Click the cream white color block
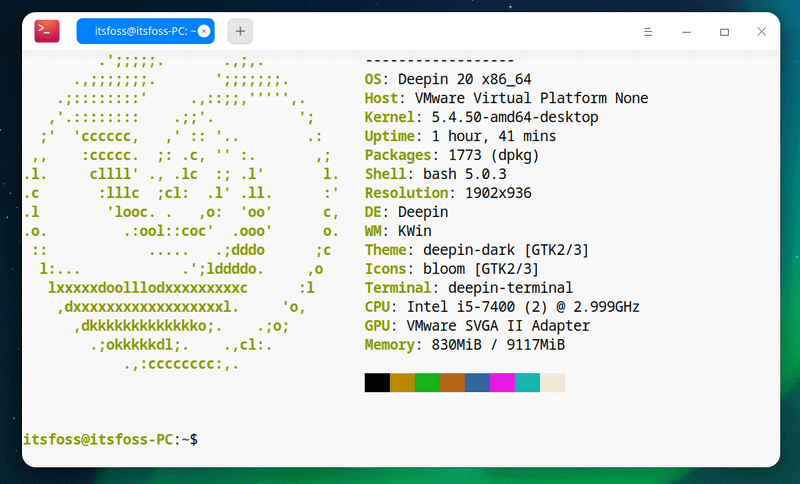800x484 pixels. (553, 383)
